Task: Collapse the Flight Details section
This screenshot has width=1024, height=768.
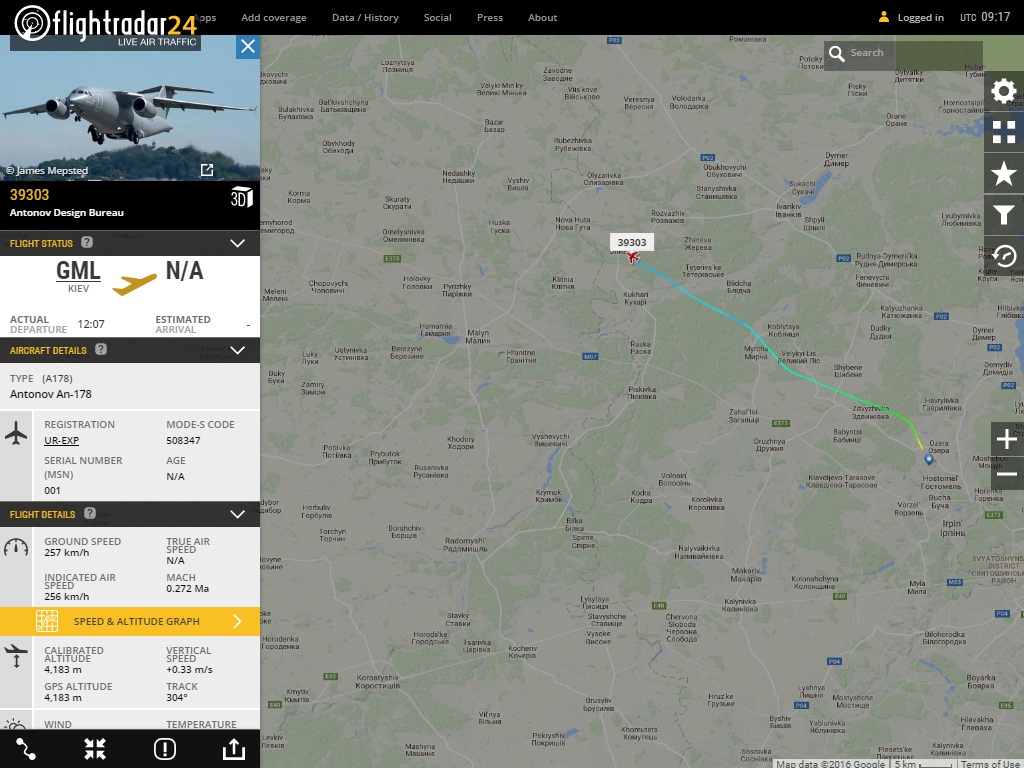Action: pyautogui.click(x=238, y=514)
